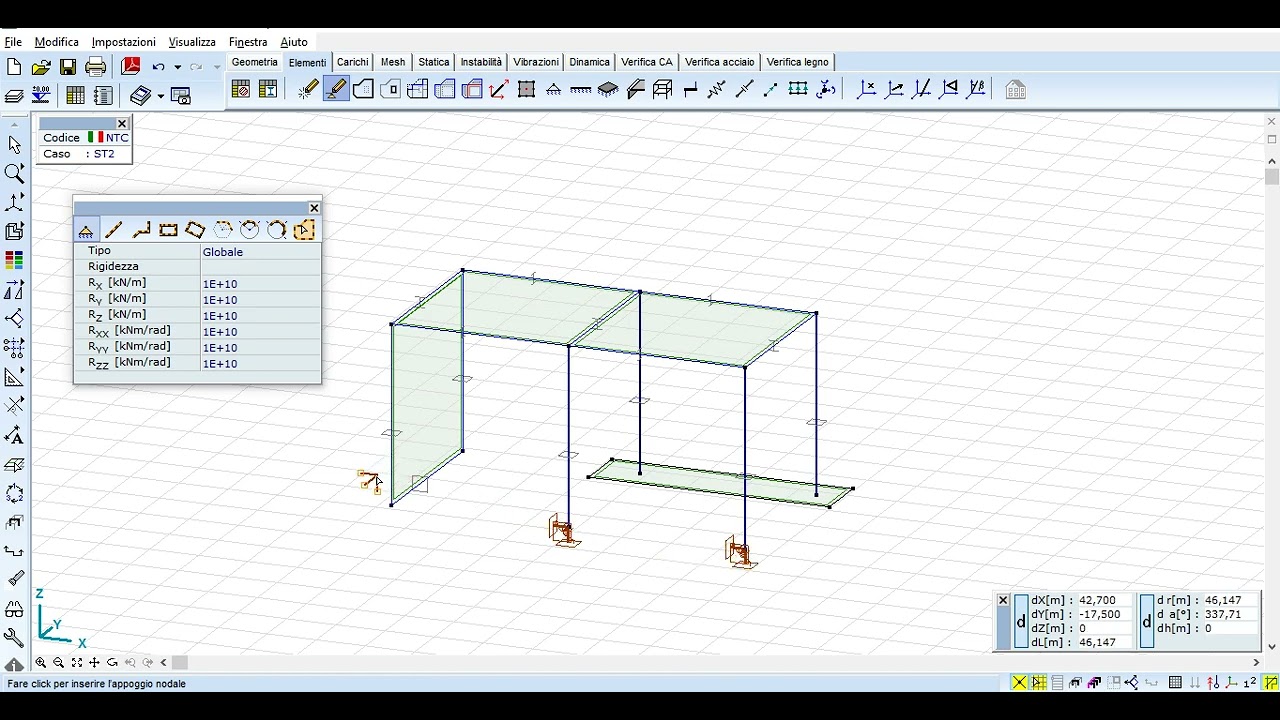The image size is (1280, 720).
Task: Switch to the Geometria tab
Action: point(255,62)
